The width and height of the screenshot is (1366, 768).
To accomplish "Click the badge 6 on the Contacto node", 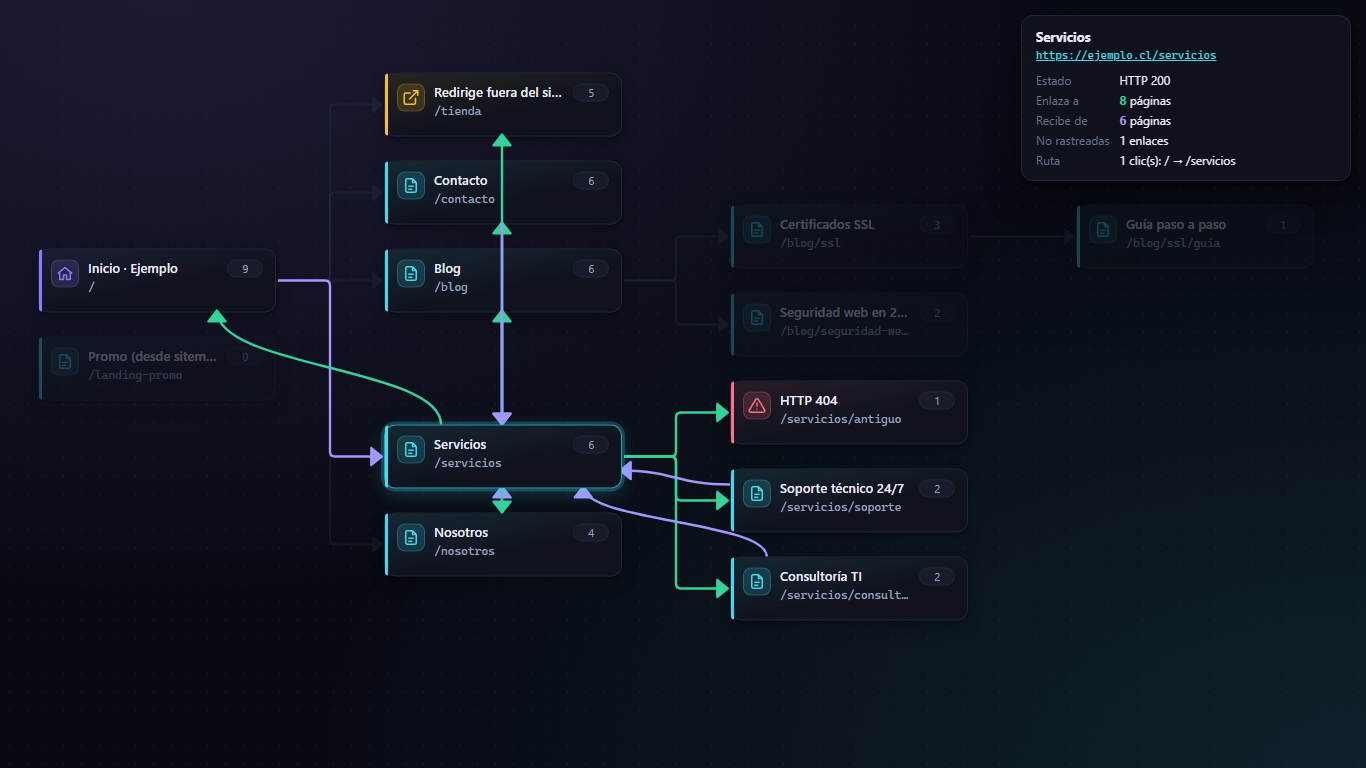I will pos(591,181).
